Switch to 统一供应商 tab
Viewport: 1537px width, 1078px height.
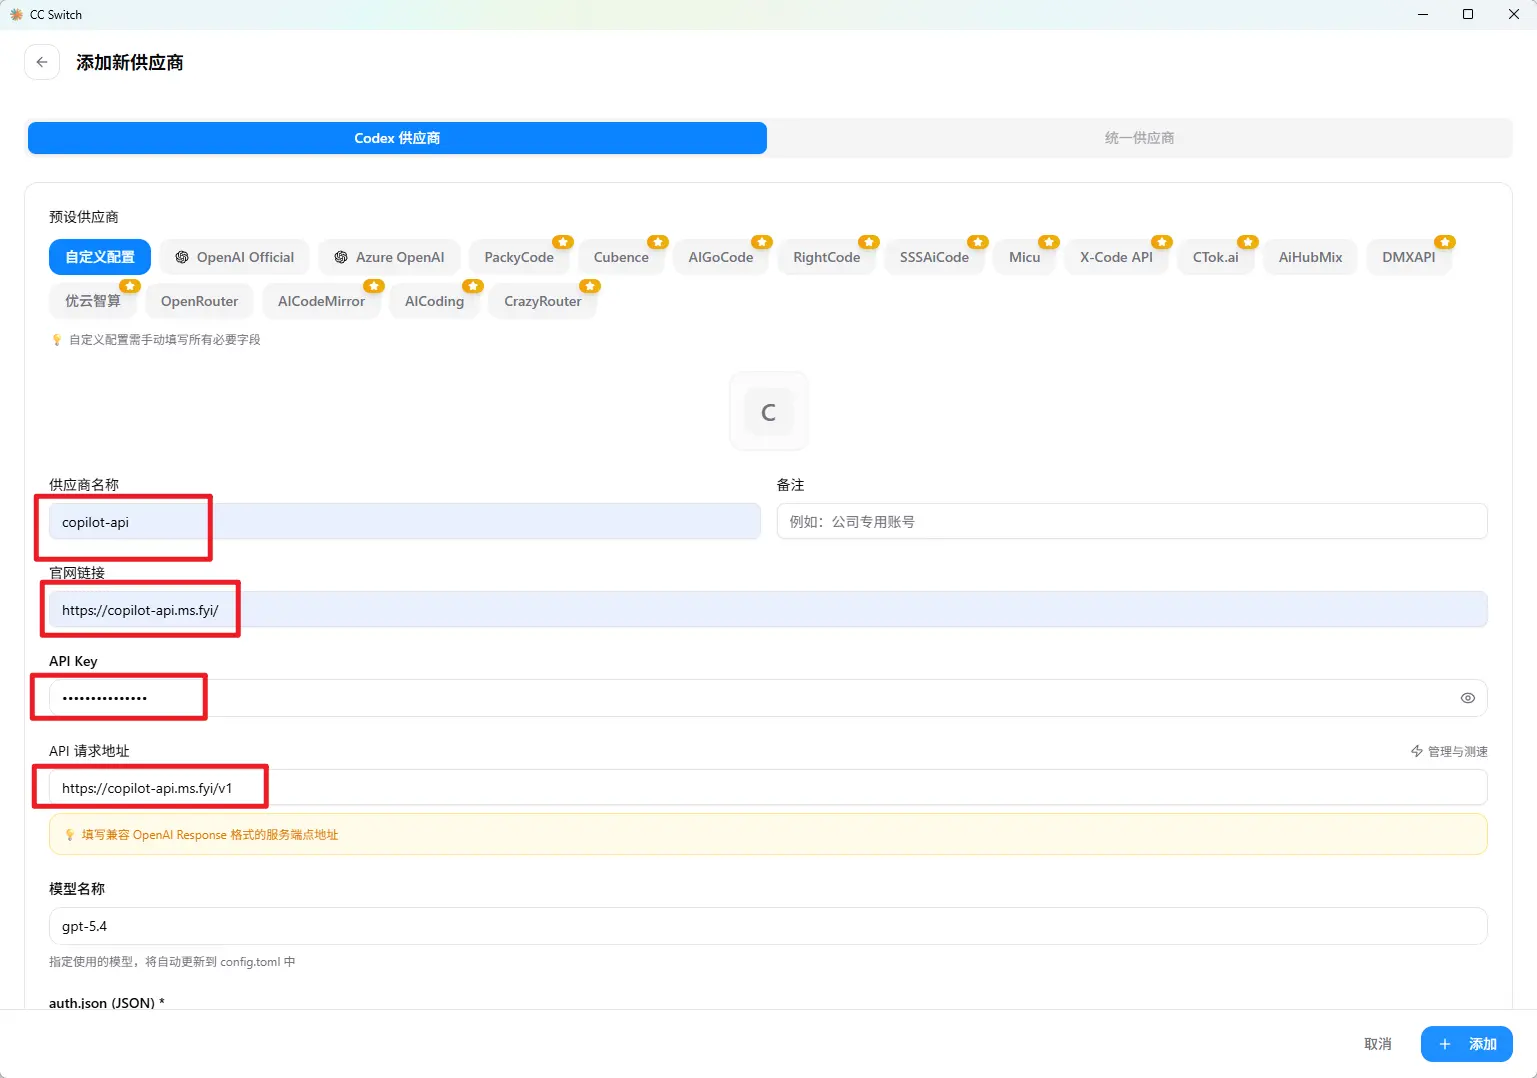[x=1139, y=138]
